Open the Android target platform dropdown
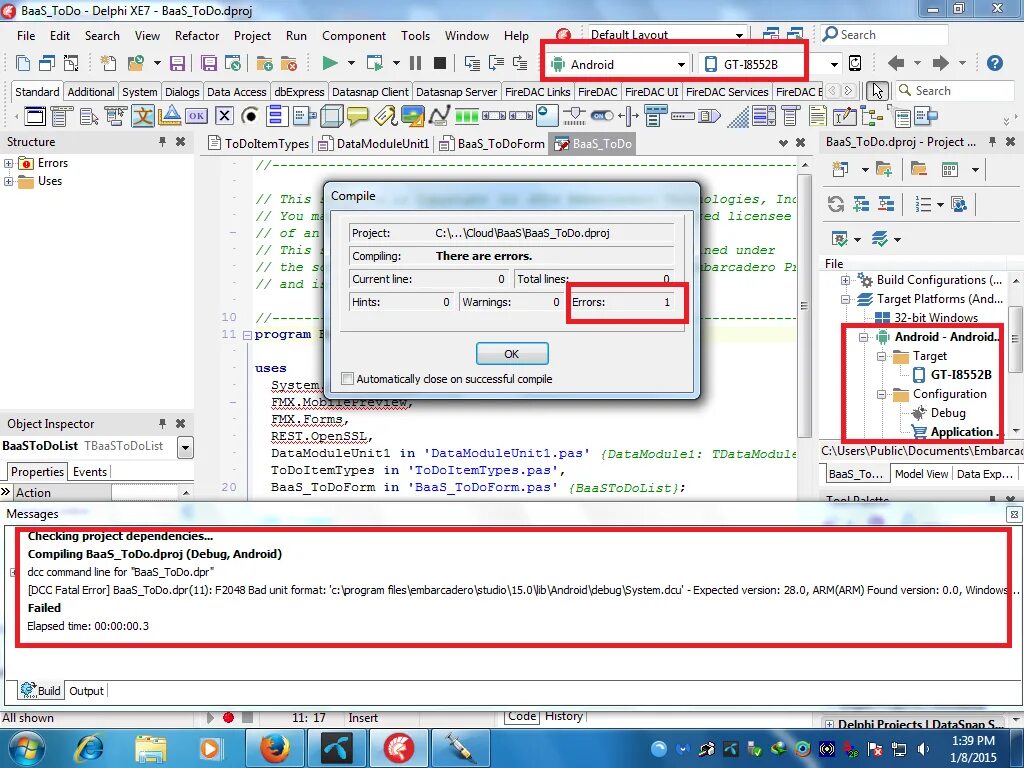Viewport: 1024px width, 768px height. tap(680, 64)
